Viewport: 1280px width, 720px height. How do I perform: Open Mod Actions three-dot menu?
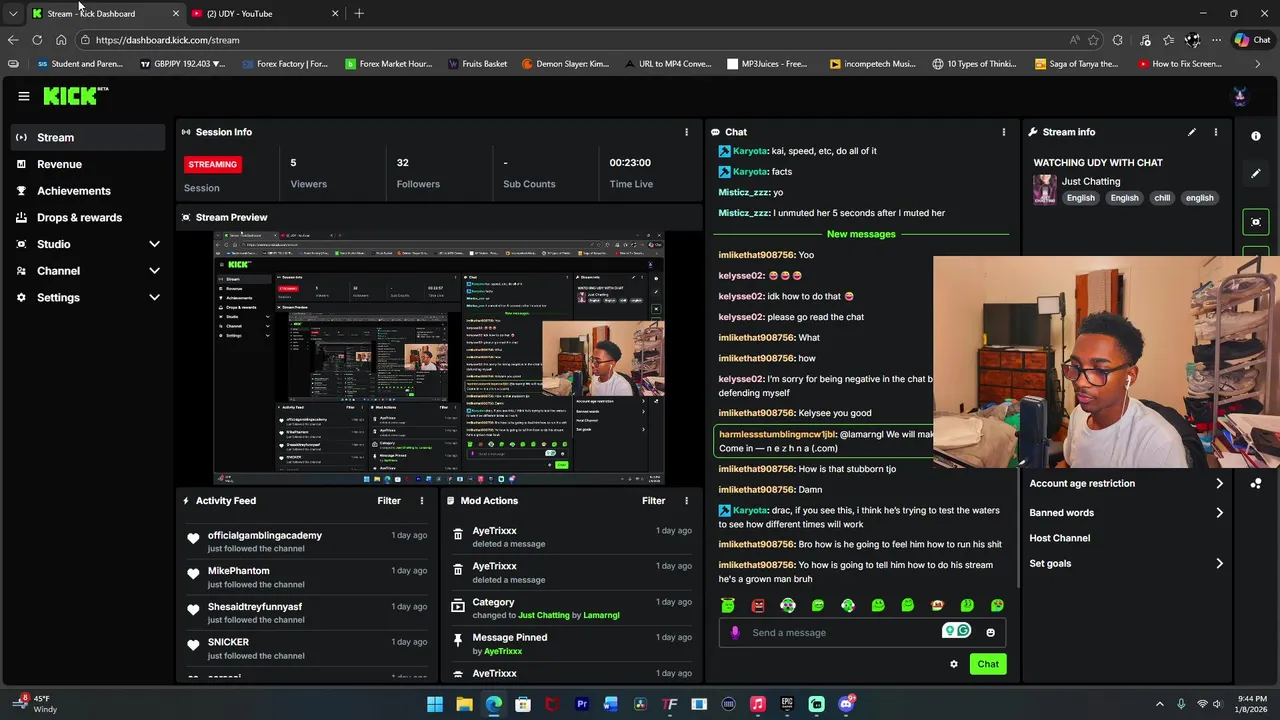(686, 501)
